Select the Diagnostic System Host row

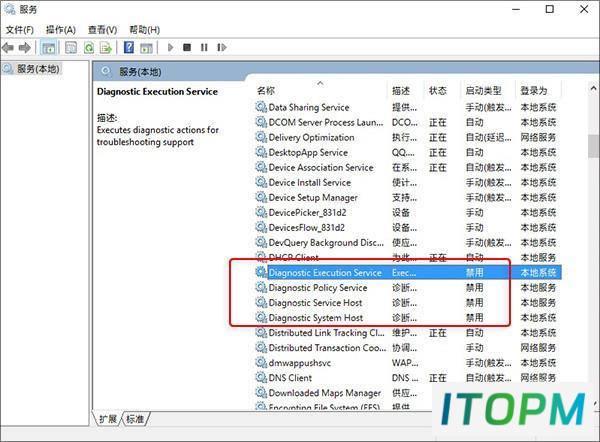point(407,318)
